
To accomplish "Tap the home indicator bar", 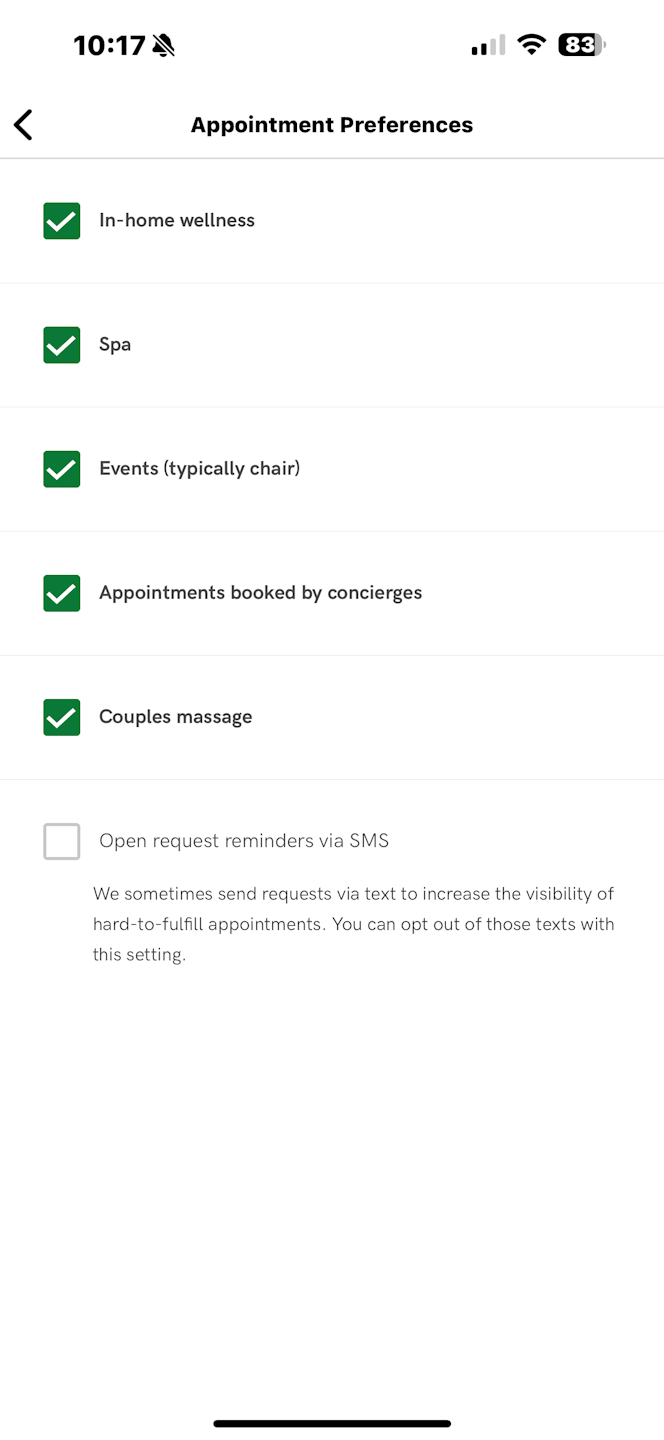I will pyautogui.click(x=332, y=1423).
